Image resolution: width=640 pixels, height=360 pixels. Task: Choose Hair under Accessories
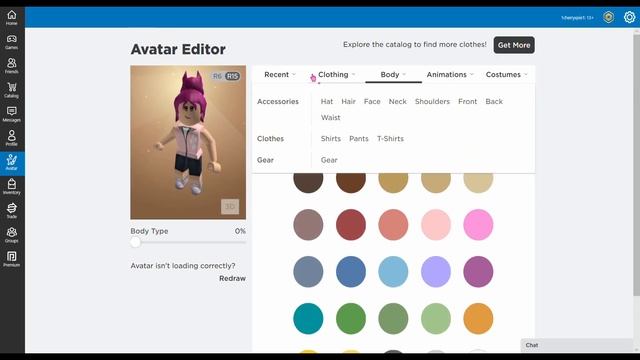pyautogui.click(x=348, y=102)
